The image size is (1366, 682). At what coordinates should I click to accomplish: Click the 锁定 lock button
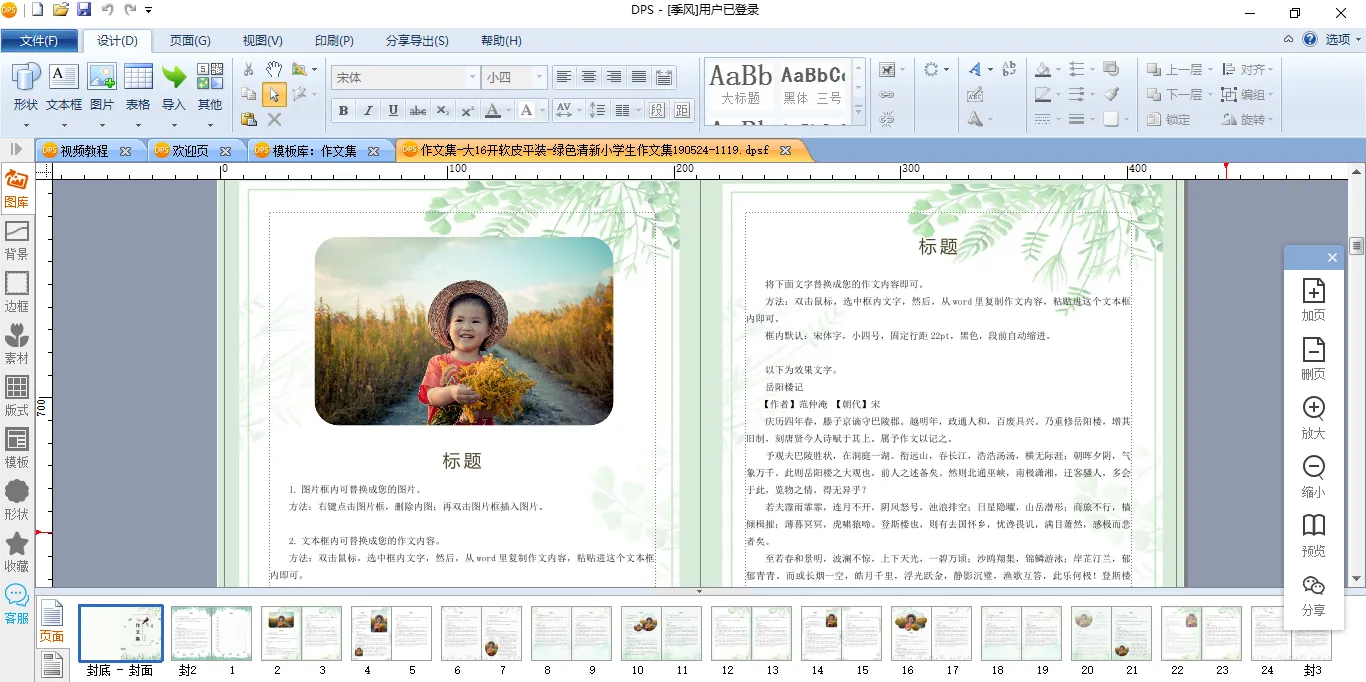(1168, 119)
